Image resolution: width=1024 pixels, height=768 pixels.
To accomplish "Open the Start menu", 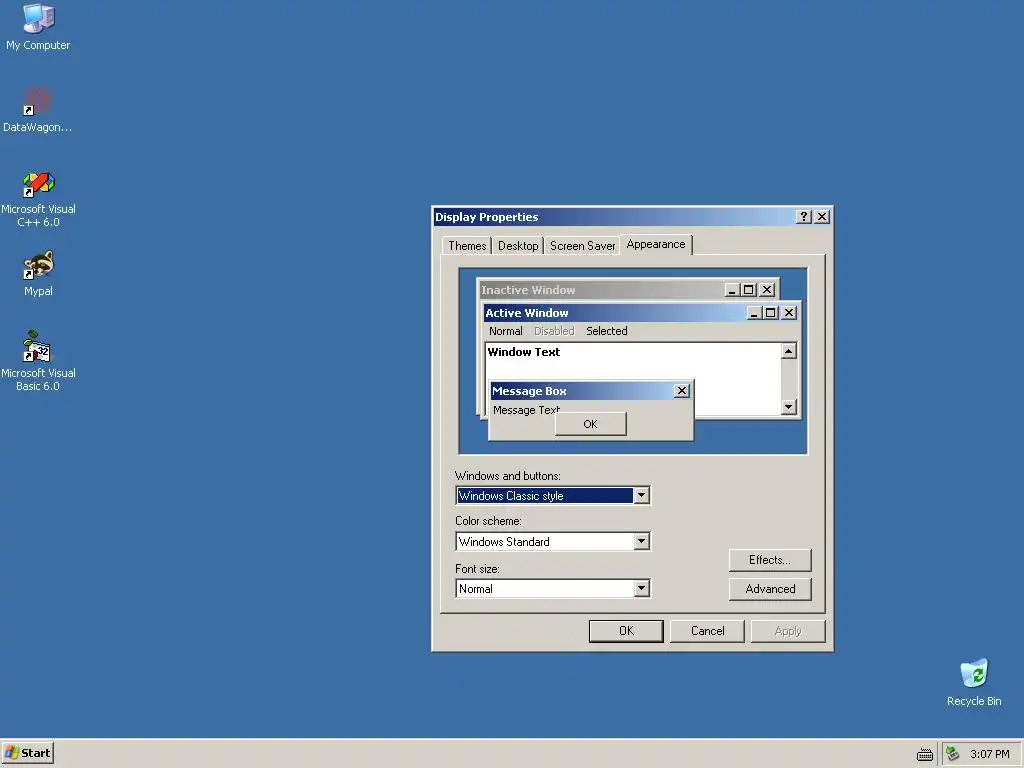I will coord(27,753).
